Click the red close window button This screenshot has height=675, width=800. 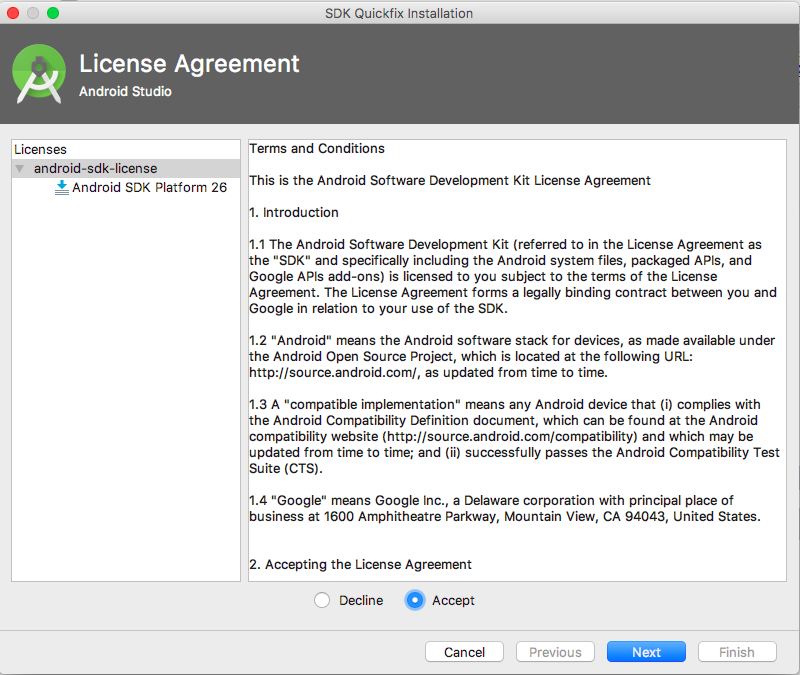13,13
